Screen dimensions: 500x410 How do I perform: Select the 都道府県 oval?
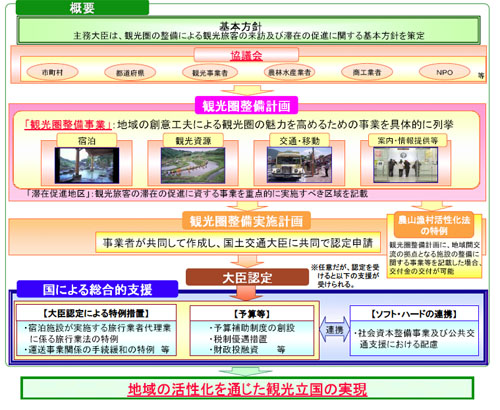130,73
